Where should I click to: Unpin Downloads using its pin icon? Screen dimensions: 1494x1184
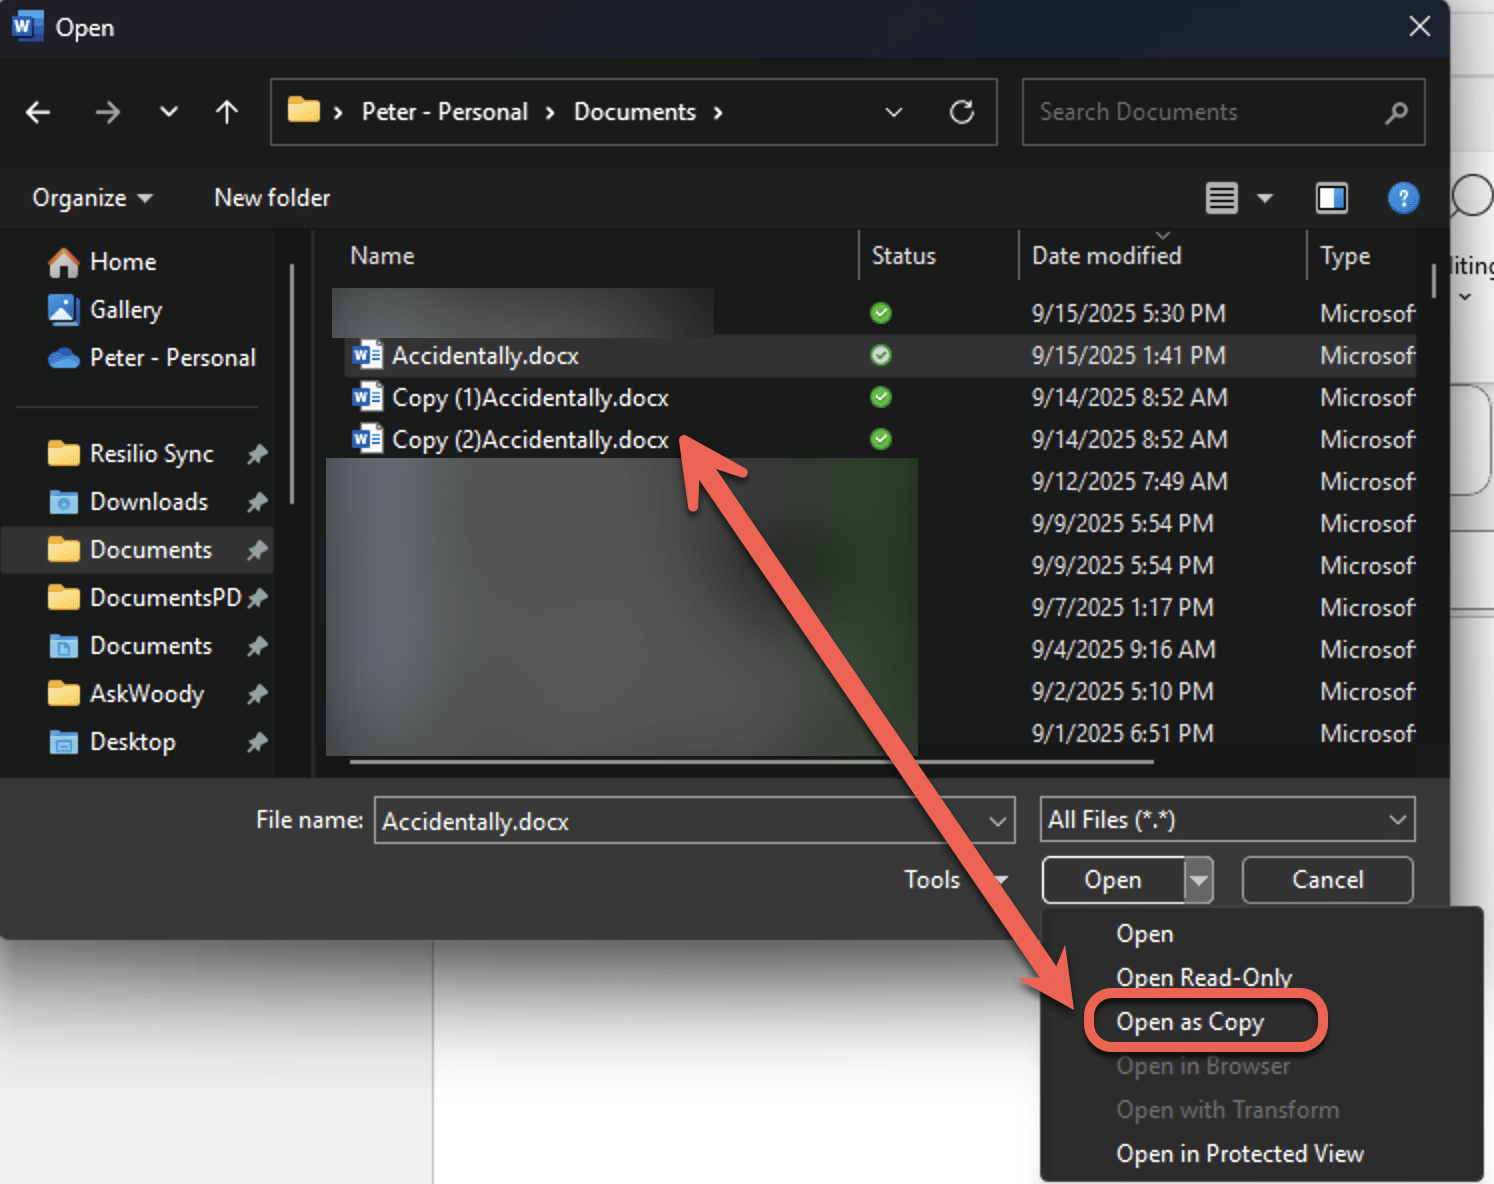(257, 502)
